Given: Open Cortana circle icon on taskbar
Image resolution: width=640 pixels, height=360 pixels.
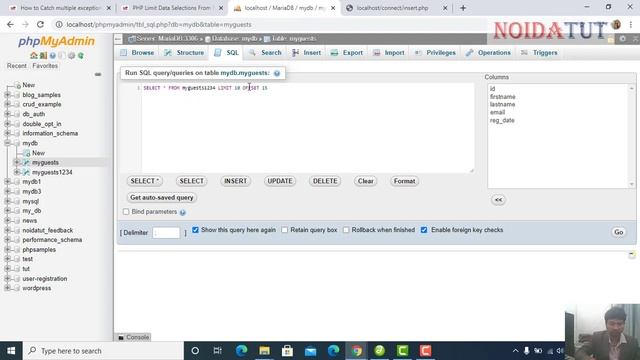Looking at the screenshot, I should coord(195,351).
